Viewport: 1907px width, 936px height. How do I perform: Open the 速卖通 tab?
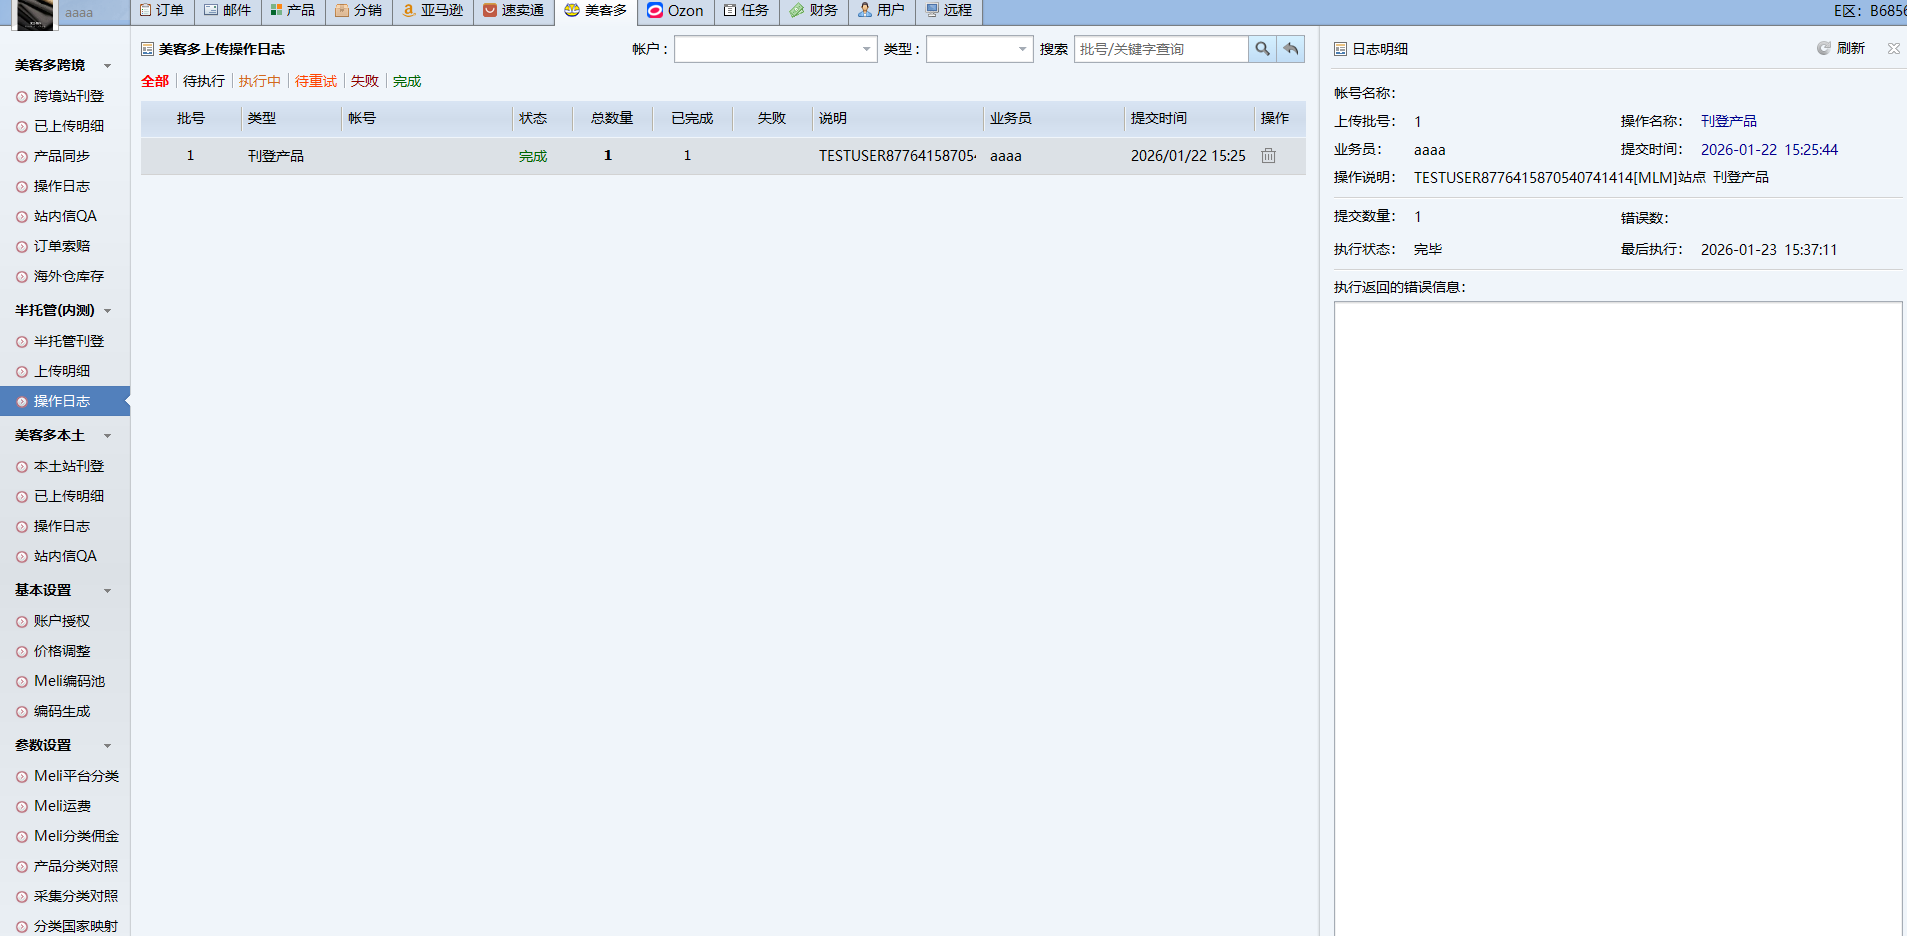(x=513, y=11)
